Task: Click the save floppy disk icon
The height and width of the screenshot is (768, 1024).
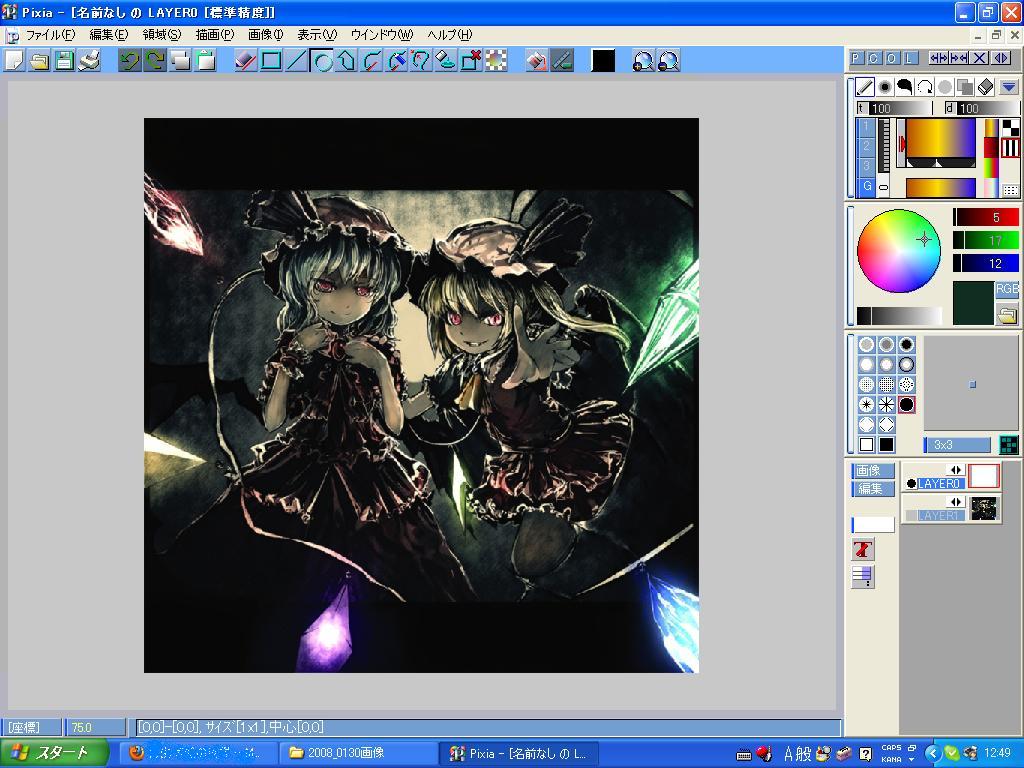Action: pos(64,61)
